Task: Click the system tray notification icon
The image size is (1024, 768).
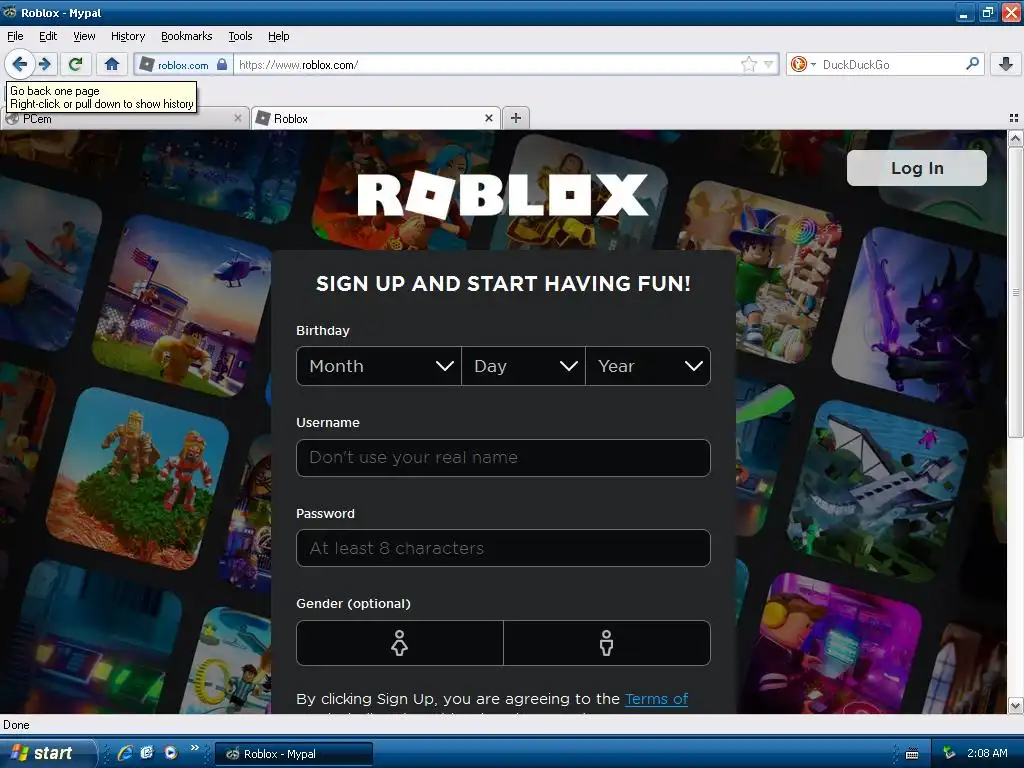Action: pyautogui.click(x=949, y=754)
